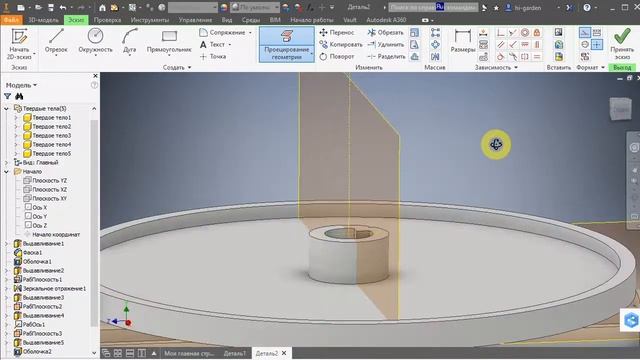Click the help question mark in title bar
This screenshot has height=360, width=640.
(x=587, y=7)
